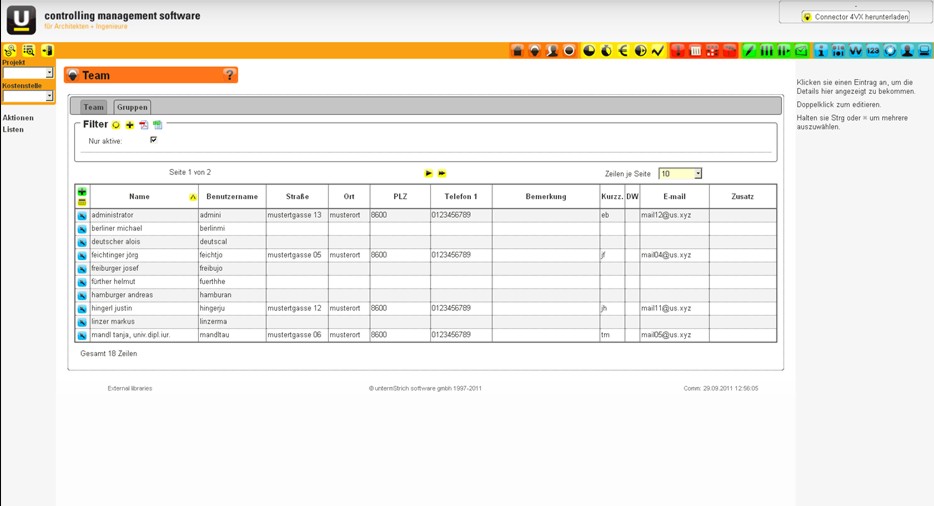Screen dimensions: 934x506
Task: Click edit icon for hingerl justin row
Action: coord(82,309)
